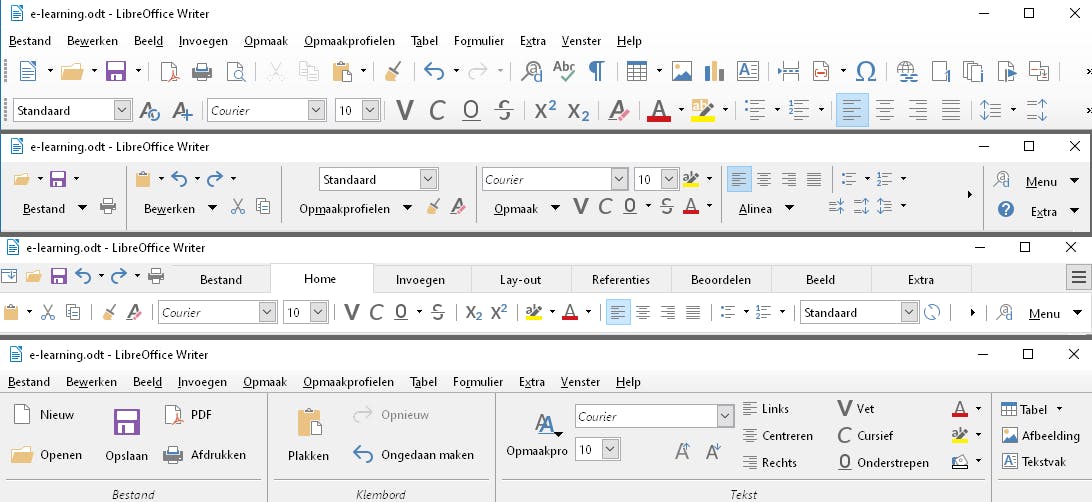Click Export as PDF icon in top window toolbar
This screenshot has height=502, width=1092.
[x=170, y=70]
